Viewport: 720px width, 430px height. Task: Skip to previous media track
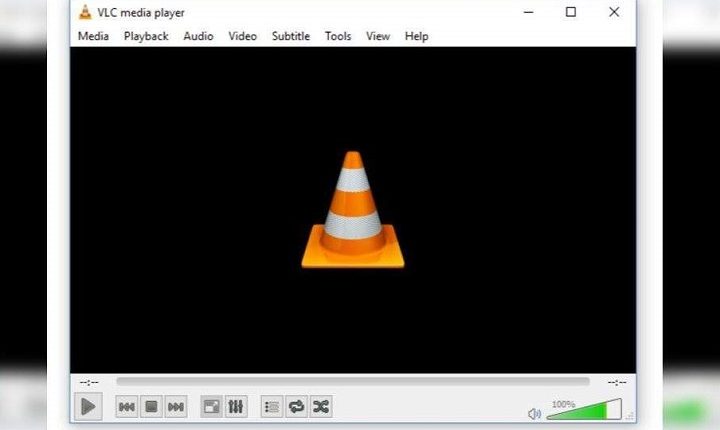(127, 407)
